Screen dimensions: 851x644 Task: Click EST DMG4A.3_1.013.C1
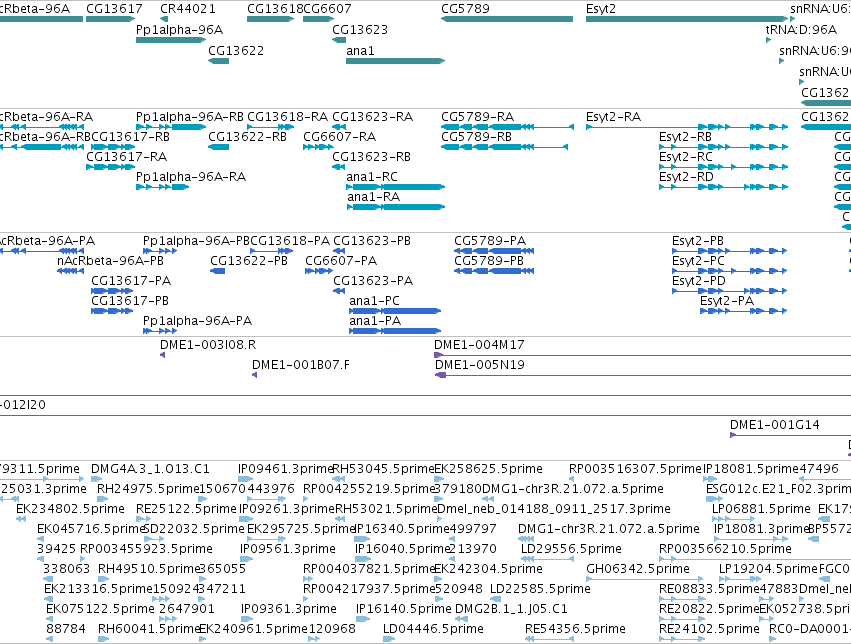coord(97,479)
